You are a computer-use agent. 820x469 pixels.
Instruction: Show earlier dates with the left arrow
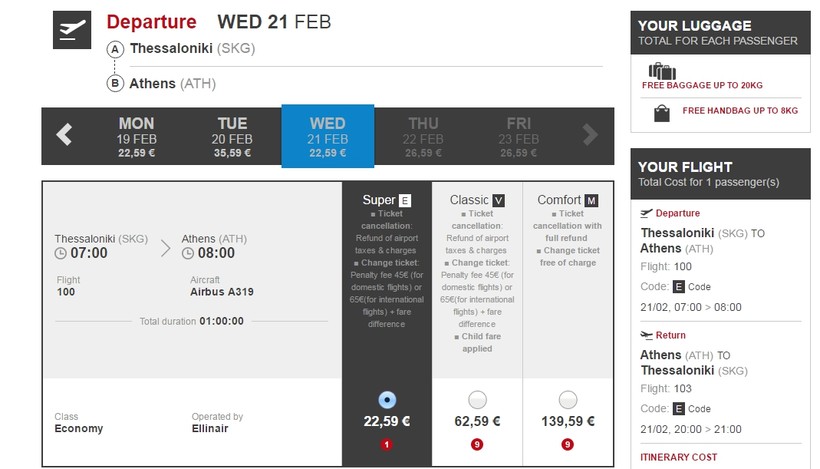pyautogui.click(x=64, y=135)
